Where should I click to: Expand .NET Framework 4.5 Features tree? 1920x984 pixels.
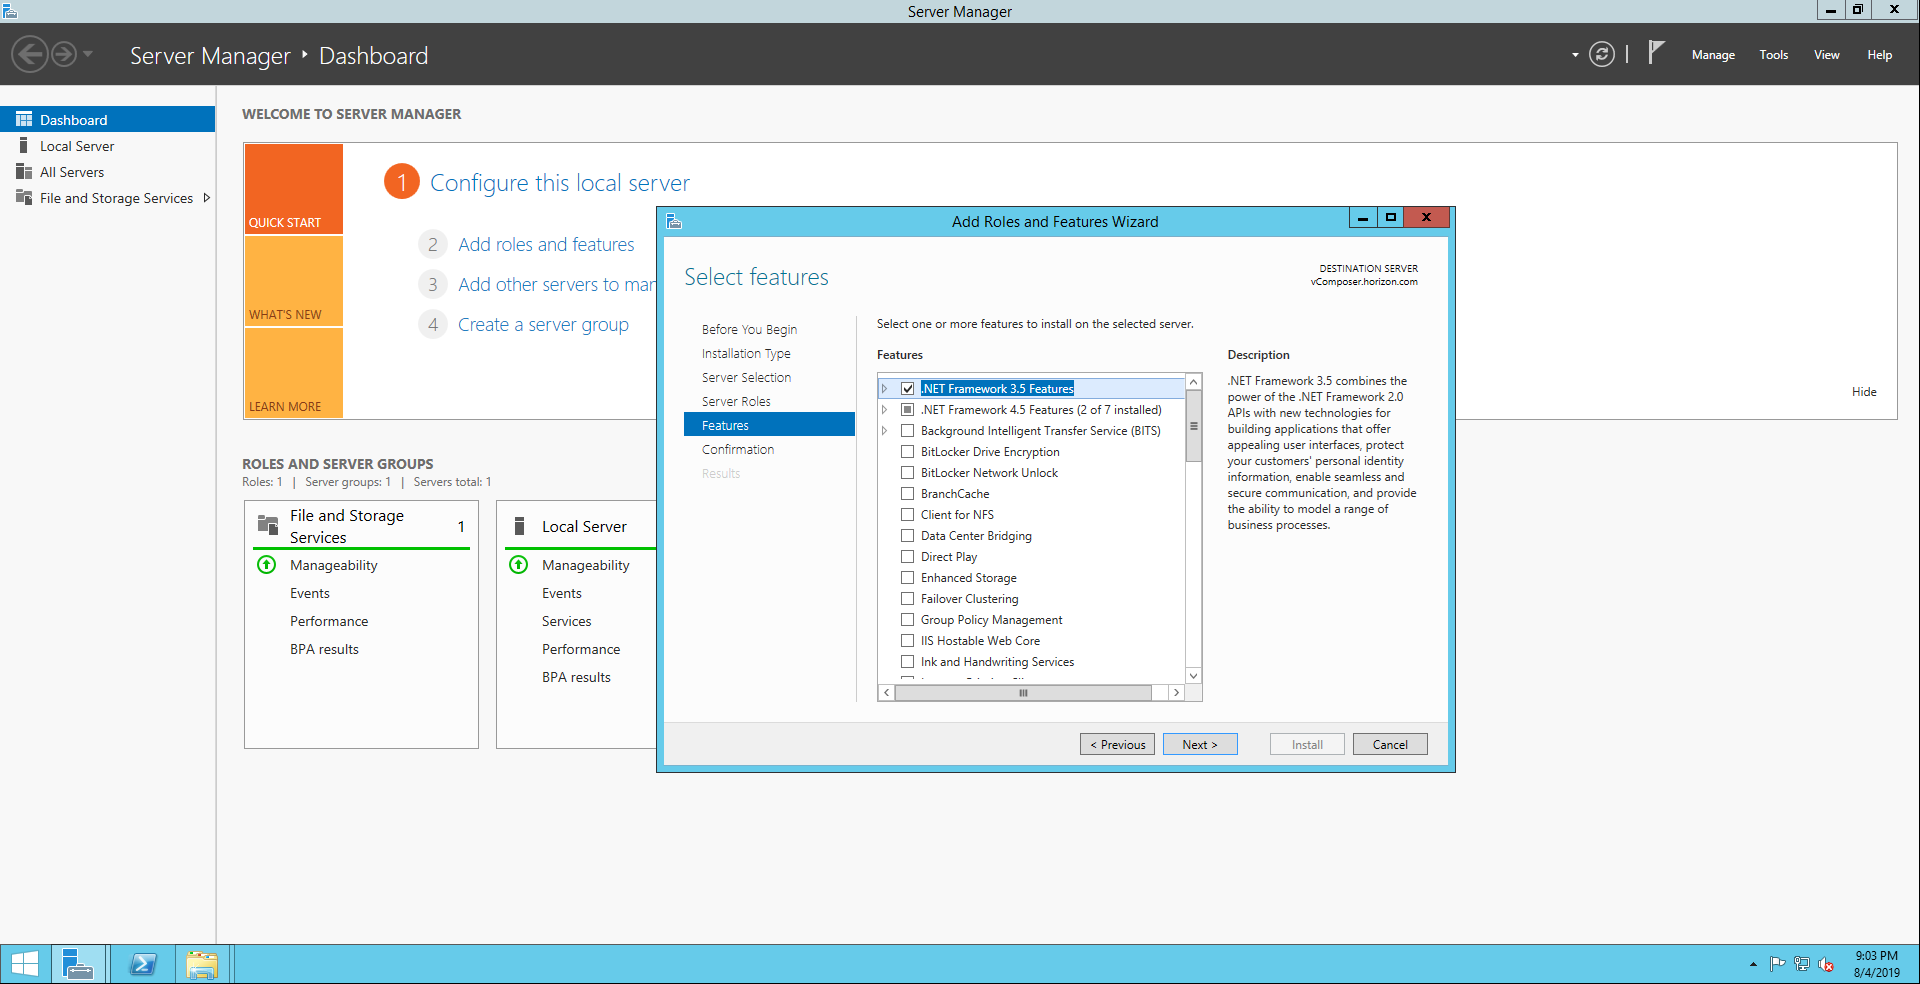coord(884,410)
